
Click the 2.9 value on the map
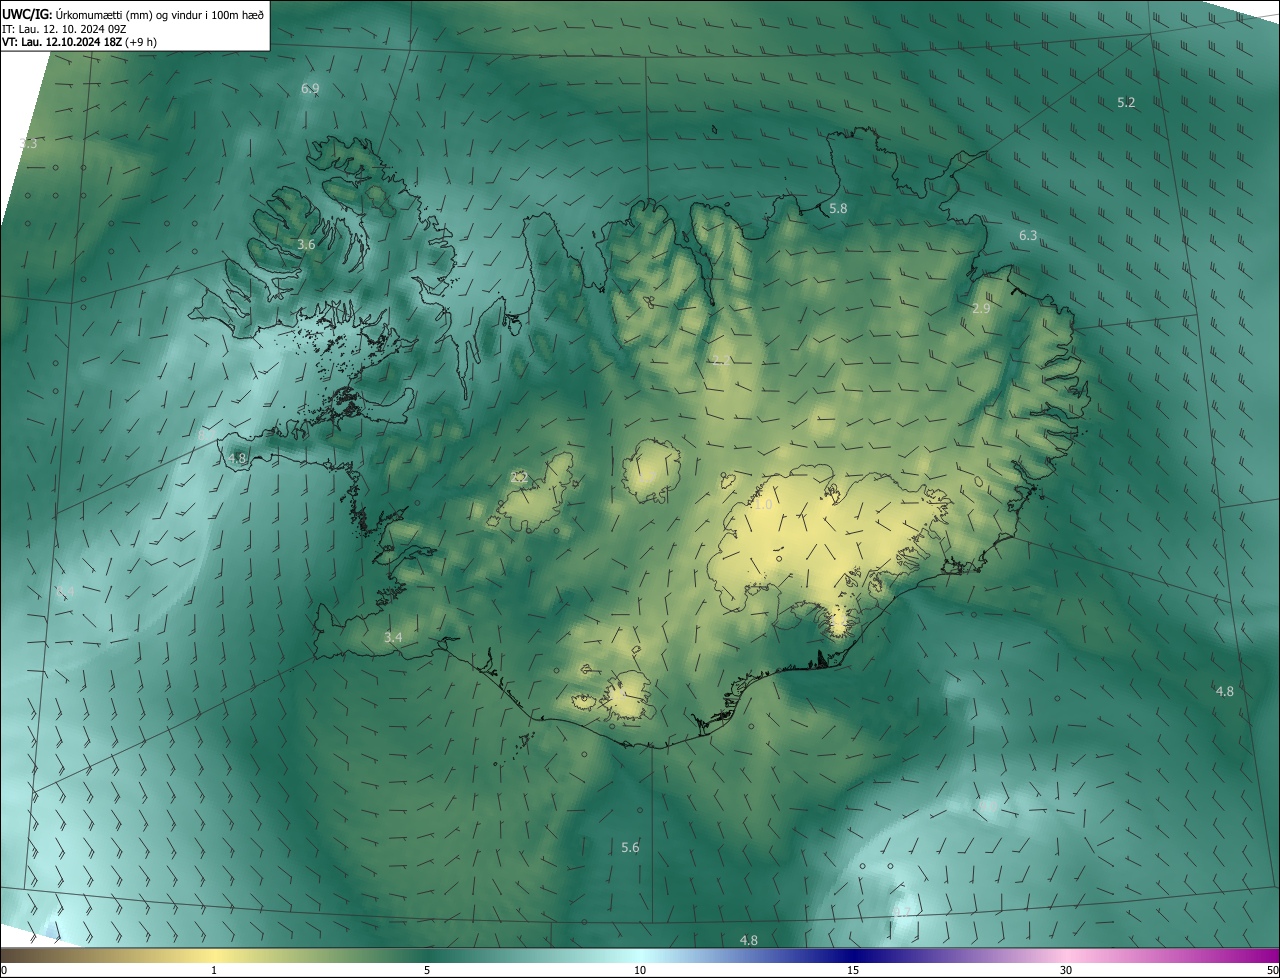pyautogui.click(x=981, y=308)
